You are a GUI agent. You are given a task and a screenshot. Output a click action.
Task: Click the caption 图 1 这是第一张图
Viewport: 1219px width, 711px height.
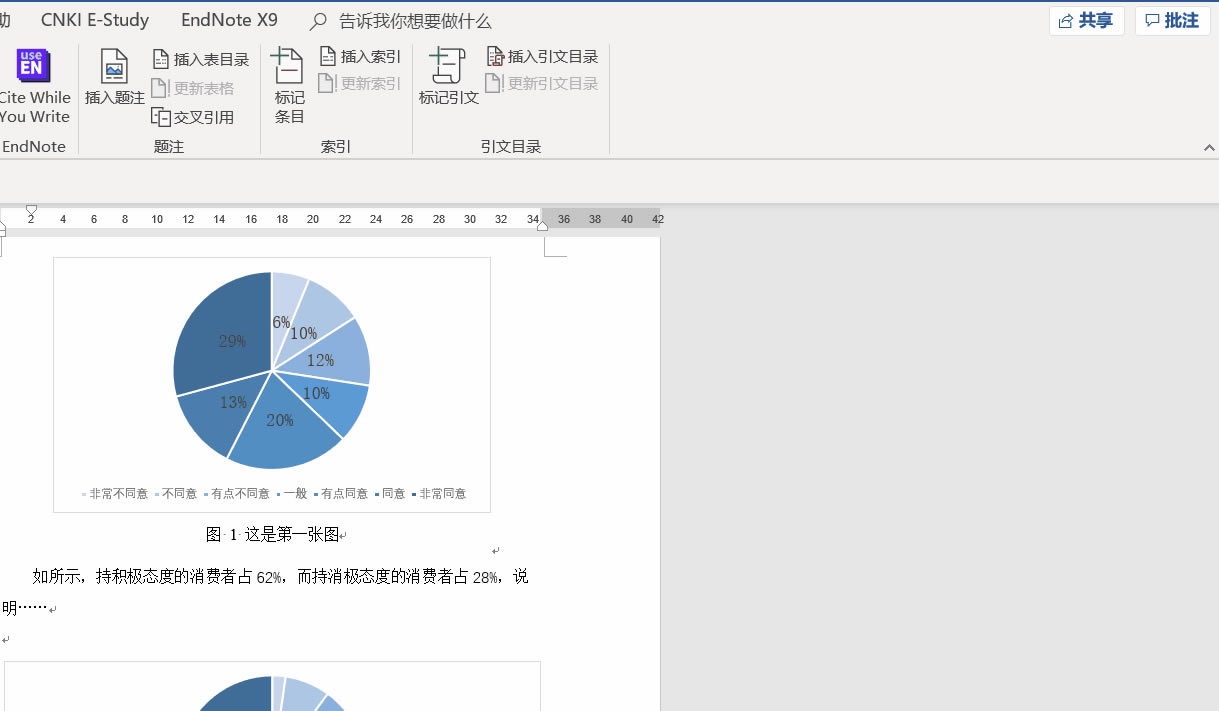271,534
